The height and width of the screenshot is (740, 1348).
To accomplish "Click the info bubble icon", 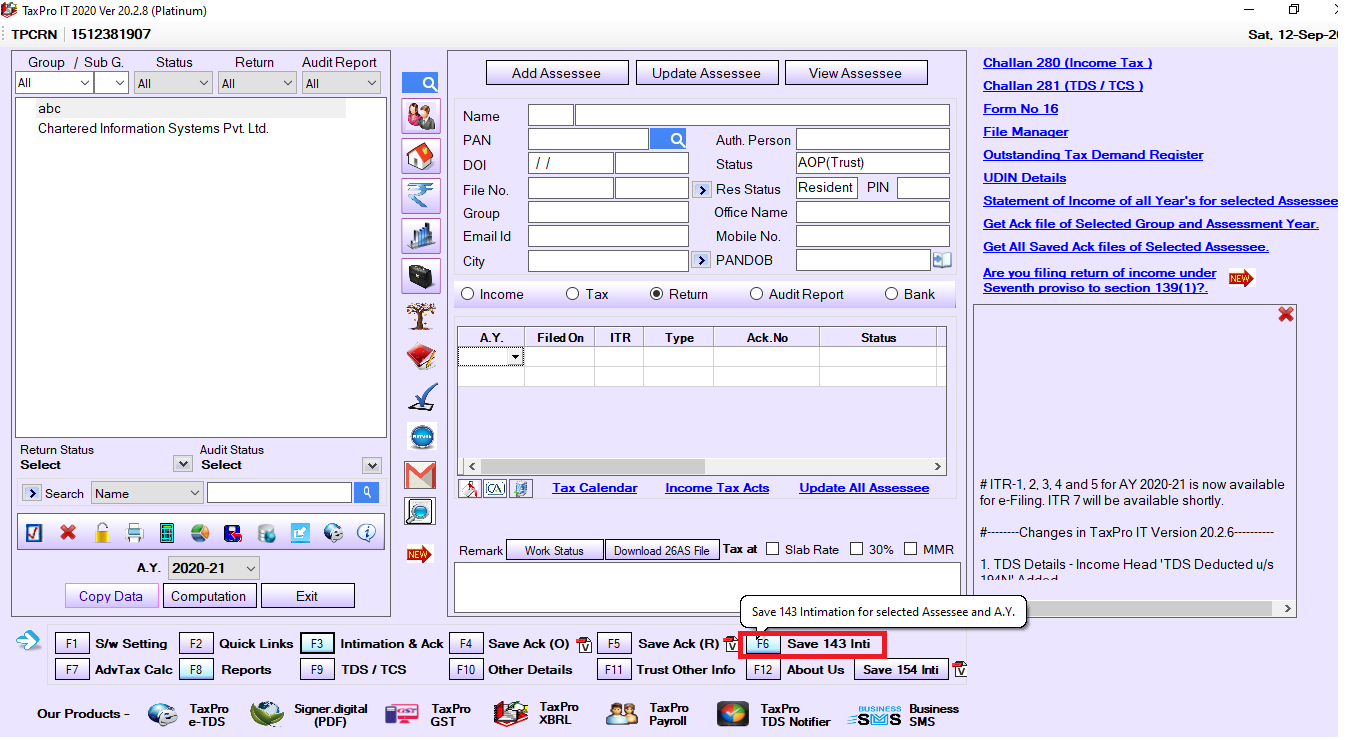I will click(x=366, y=533).
